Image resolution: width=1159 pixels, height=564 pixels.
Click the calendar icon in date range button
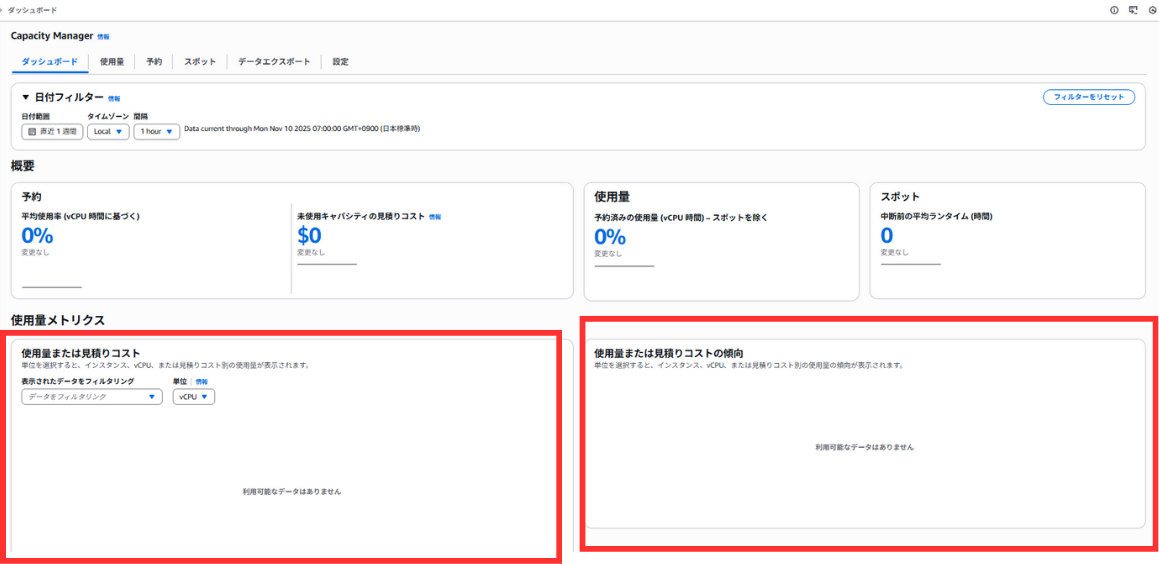[x=32, y=132]
